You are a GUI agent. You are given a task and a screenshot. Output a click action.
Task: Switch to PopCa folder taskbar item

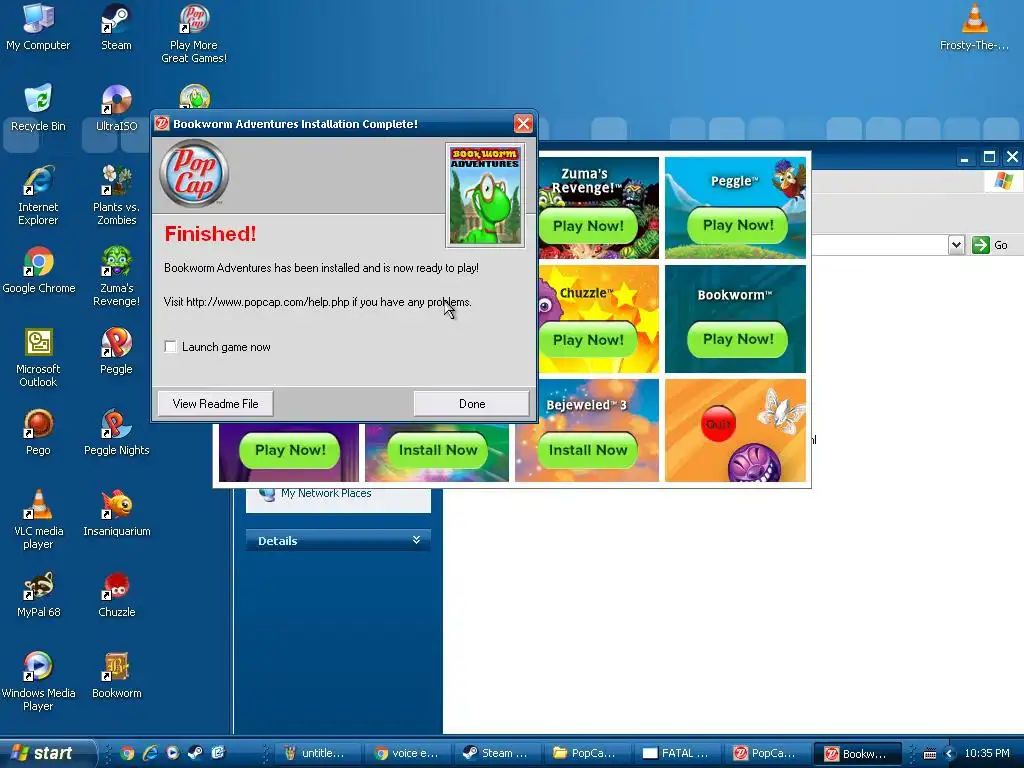[586, 753]
